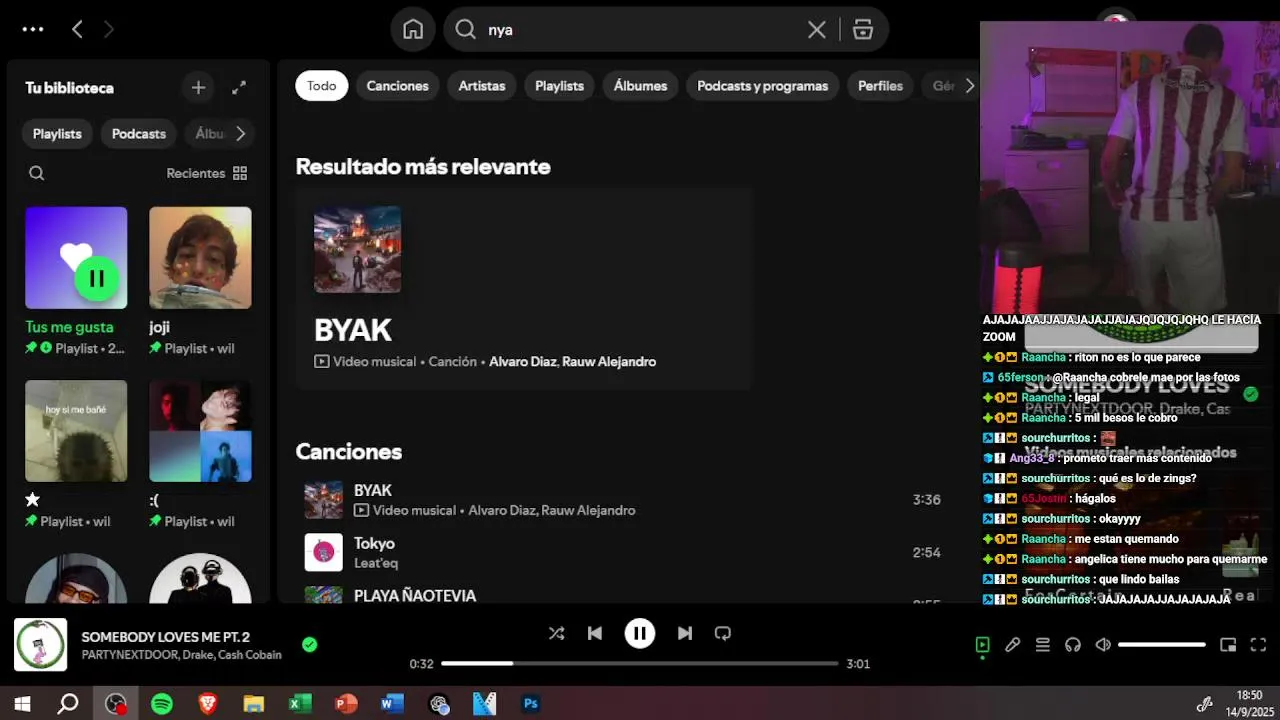
Task: Open the Spotify Home icon
Action: pyautogui.click(x=413, y=30)
